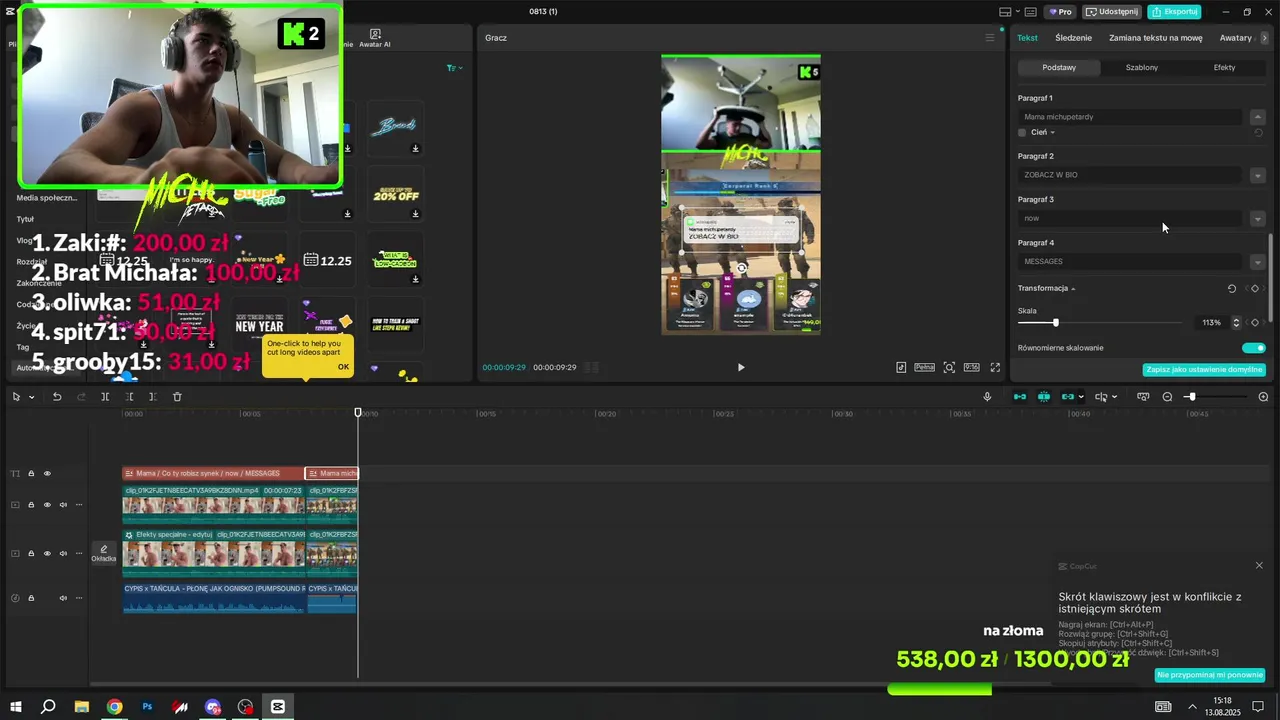
Task: Click the focus zoom magnifier icon in player
Action: coord(949,367)
